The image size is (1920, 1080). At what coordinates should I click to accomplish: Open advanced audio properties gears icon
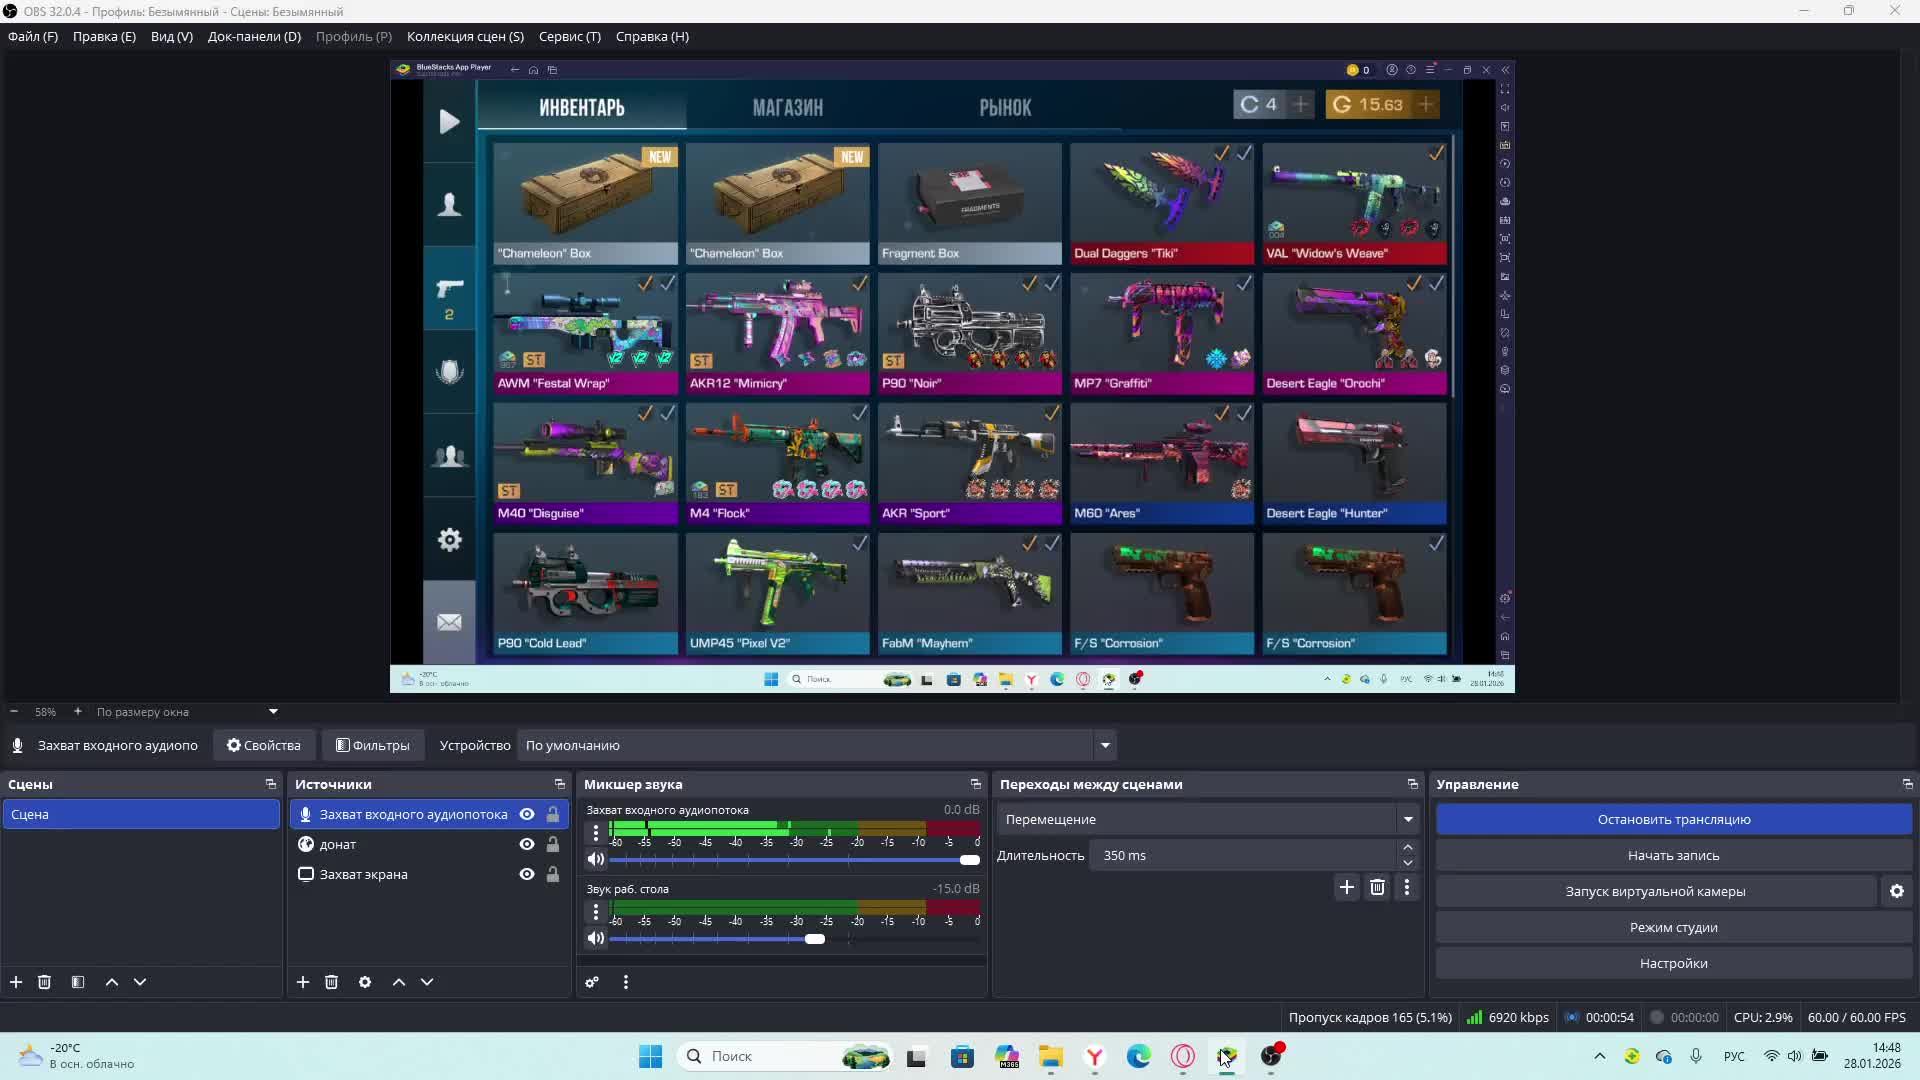(592, 982)
